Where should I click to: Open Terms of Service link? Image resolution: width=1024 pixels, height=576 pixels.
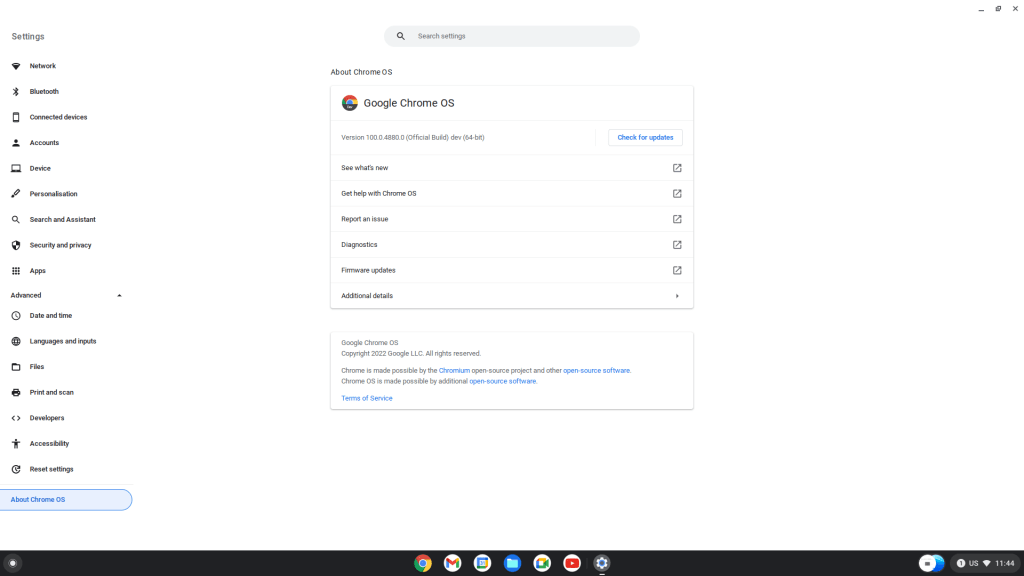click(x=366, y=398)
